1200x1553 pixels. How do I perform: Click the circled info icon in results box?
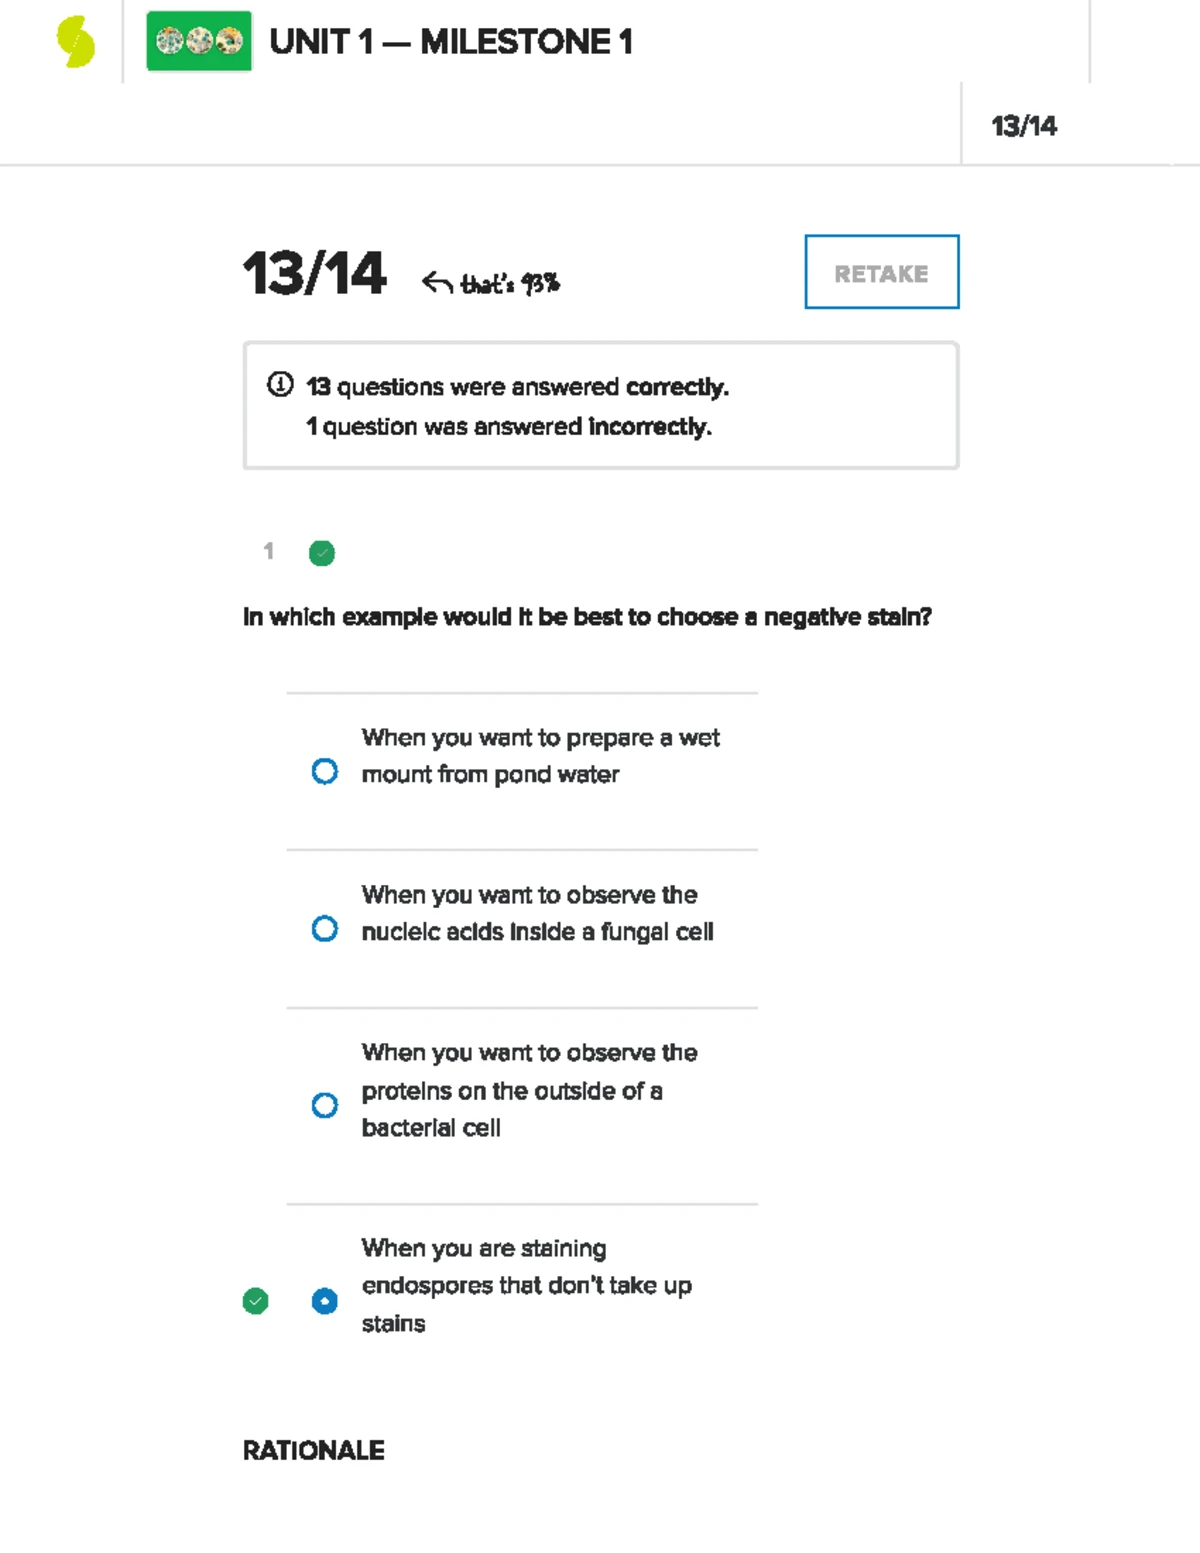280,382
